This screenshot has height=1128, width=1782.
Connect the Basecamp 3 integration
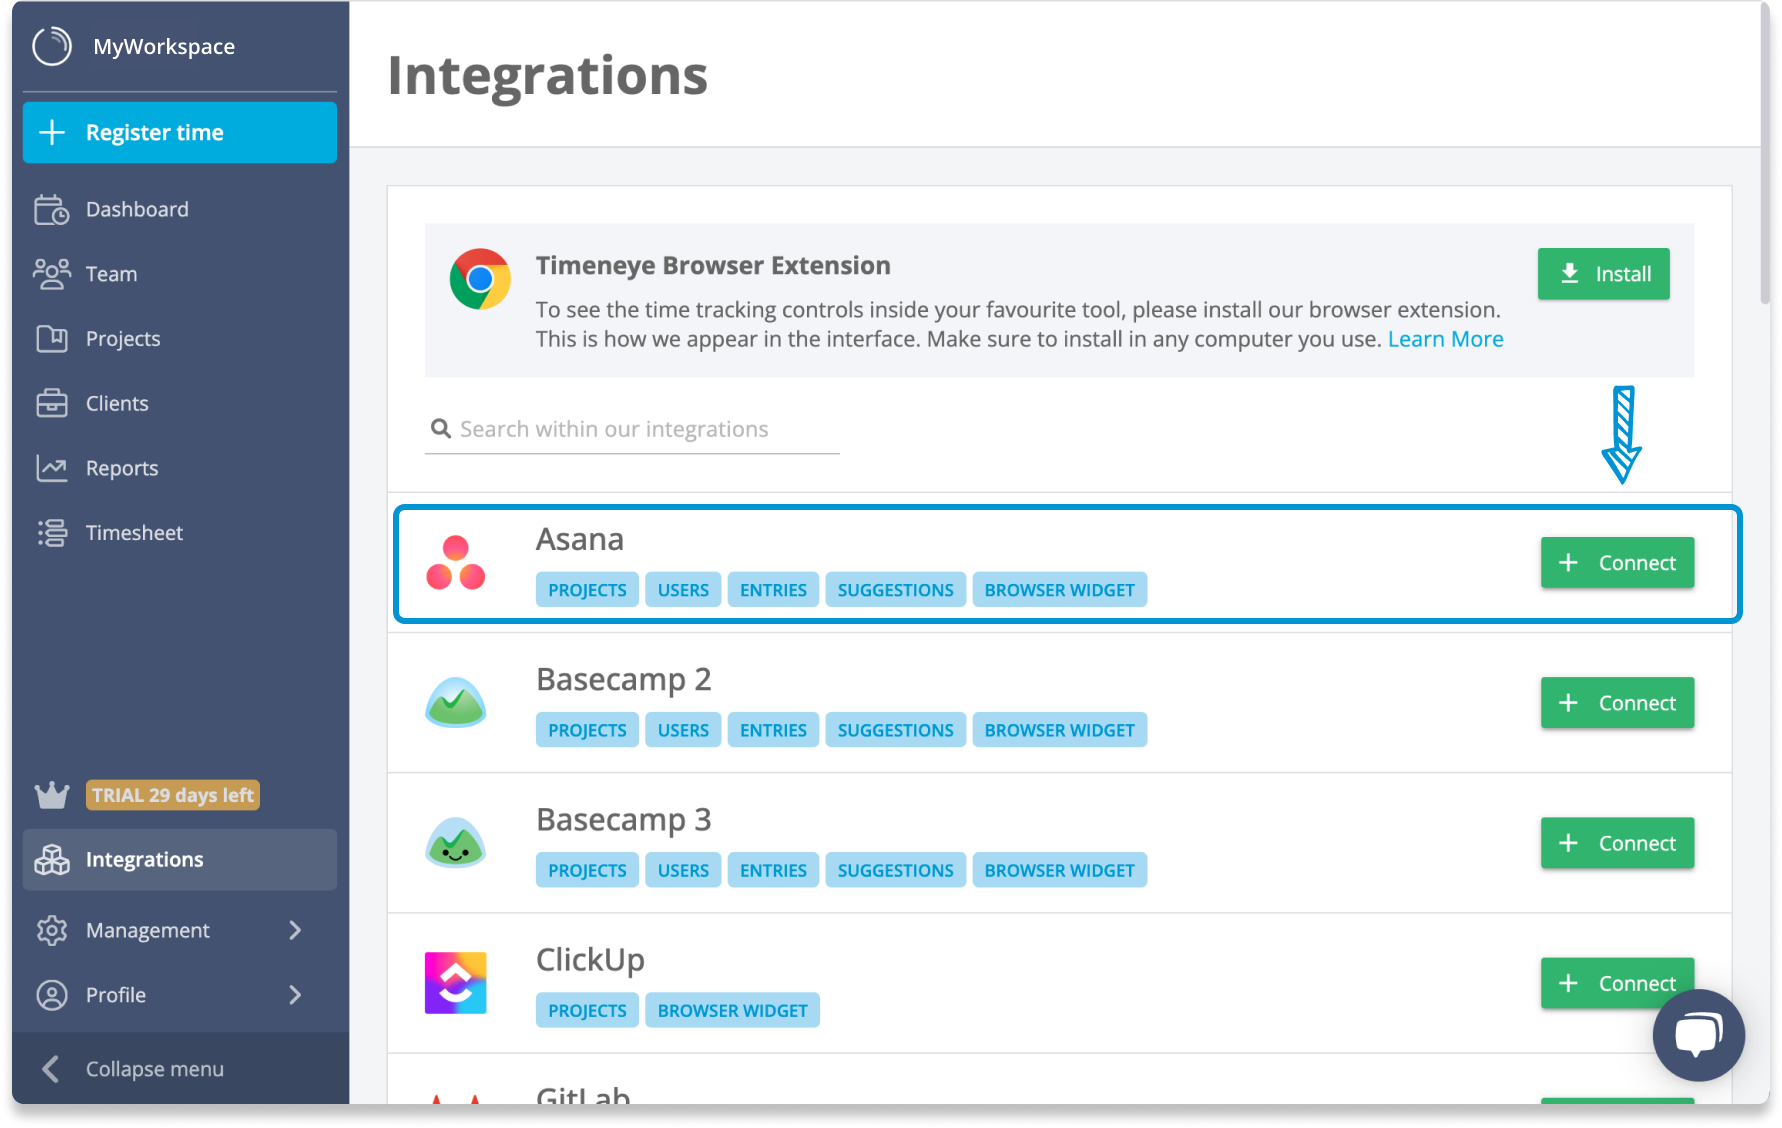coord(1617,843)
